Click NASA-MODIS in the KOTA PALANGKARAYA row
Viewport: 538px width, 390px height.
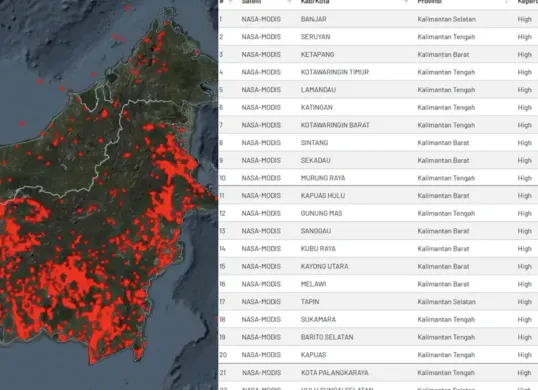[x=261, y=373]
